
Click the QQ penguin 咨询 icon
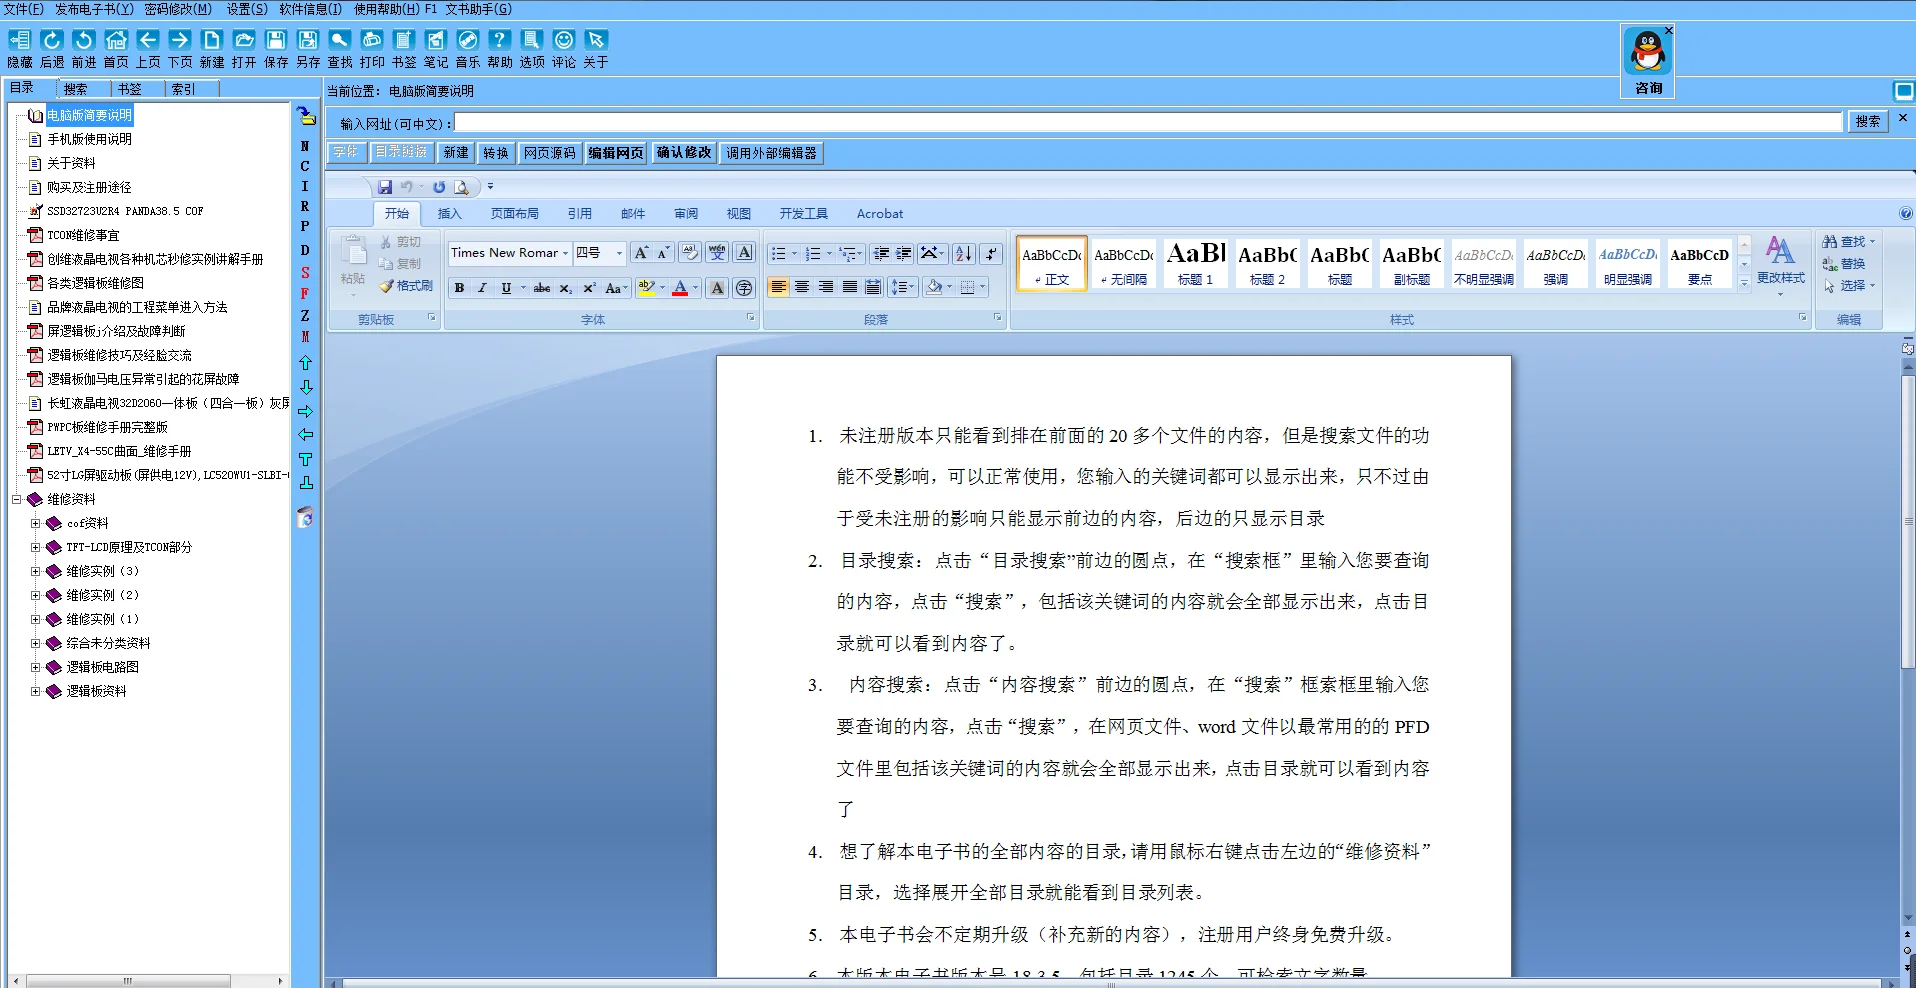[x=1648, y=52]
